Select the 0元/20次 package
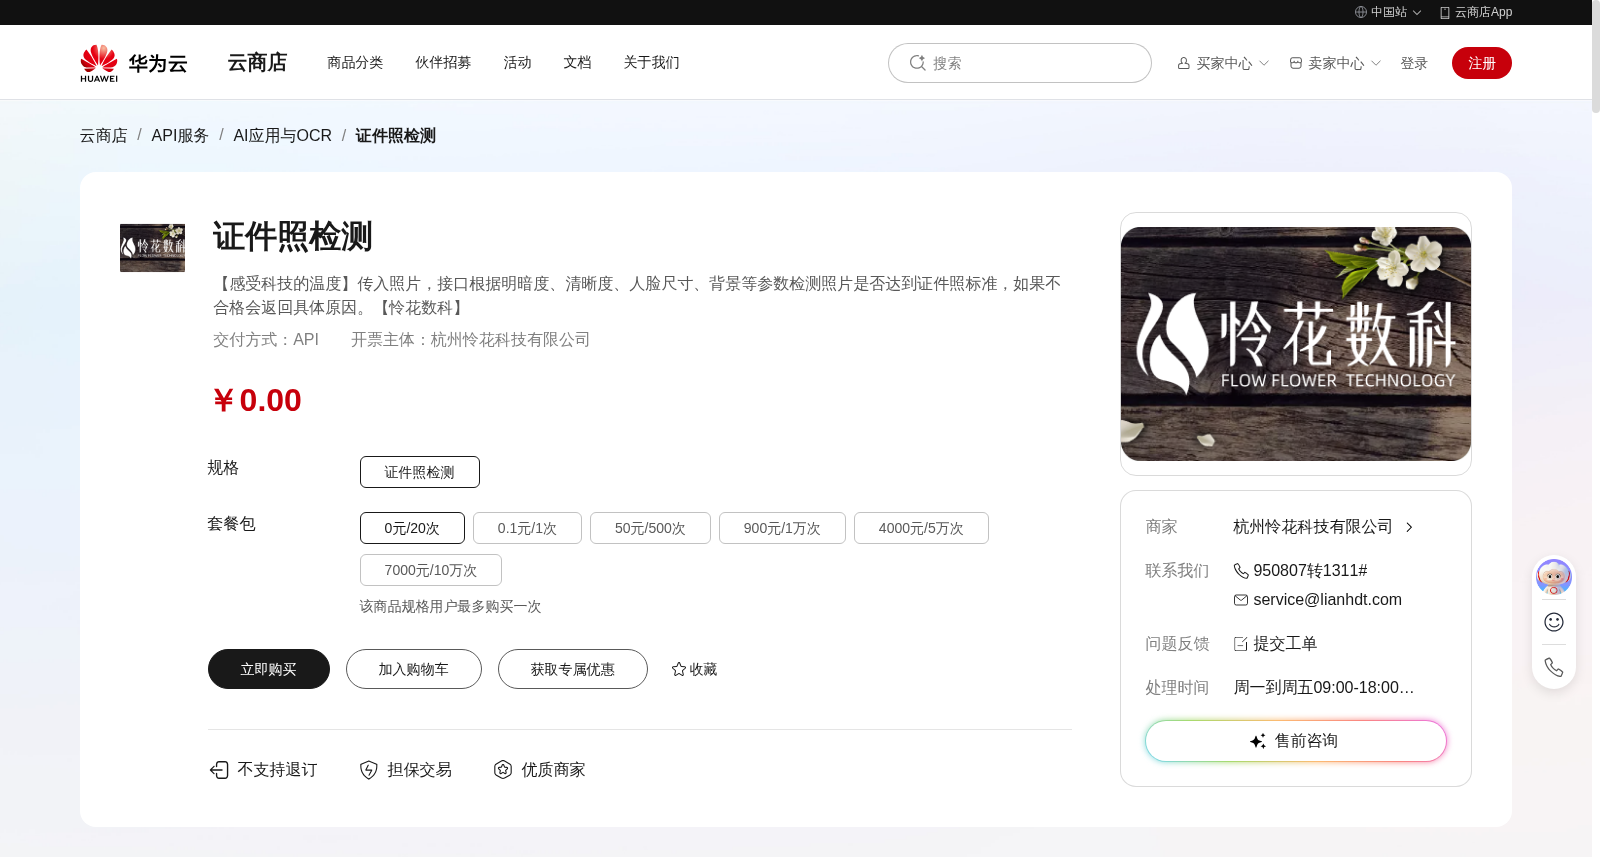This screenshot has width=1600, height=857. click(x=412, y=528)
